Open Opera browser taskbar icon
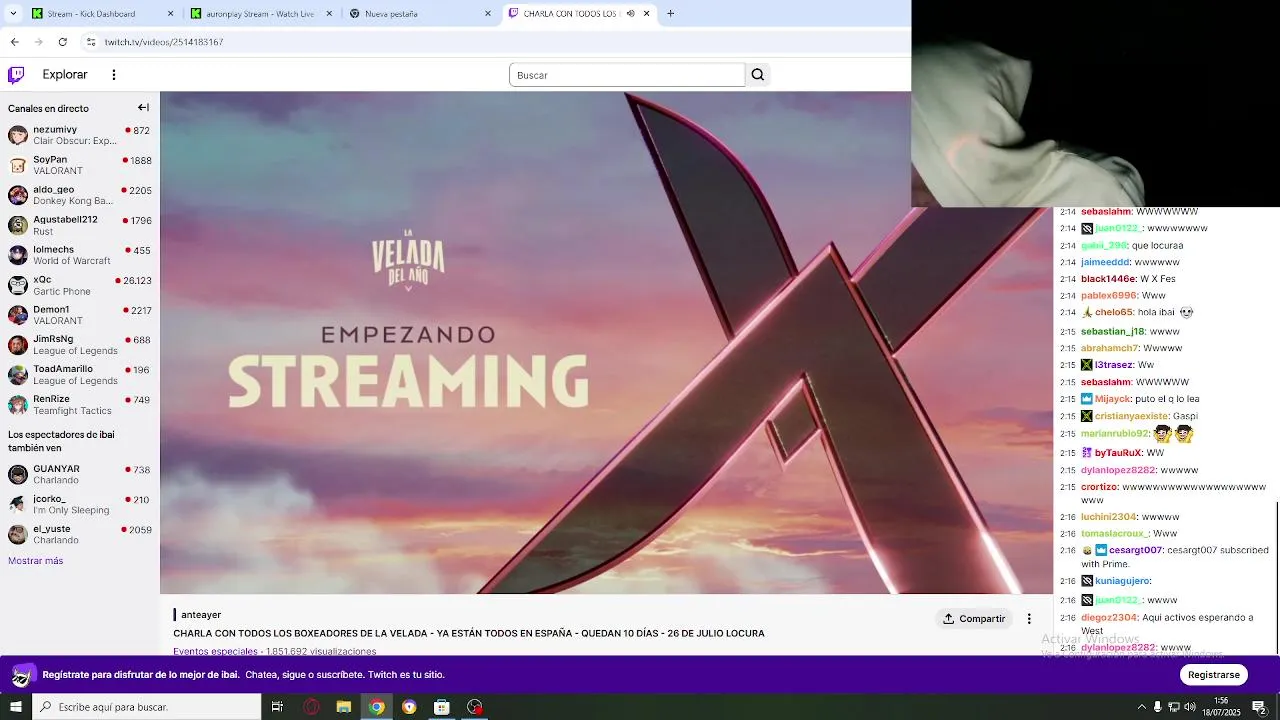 point(311,707)
